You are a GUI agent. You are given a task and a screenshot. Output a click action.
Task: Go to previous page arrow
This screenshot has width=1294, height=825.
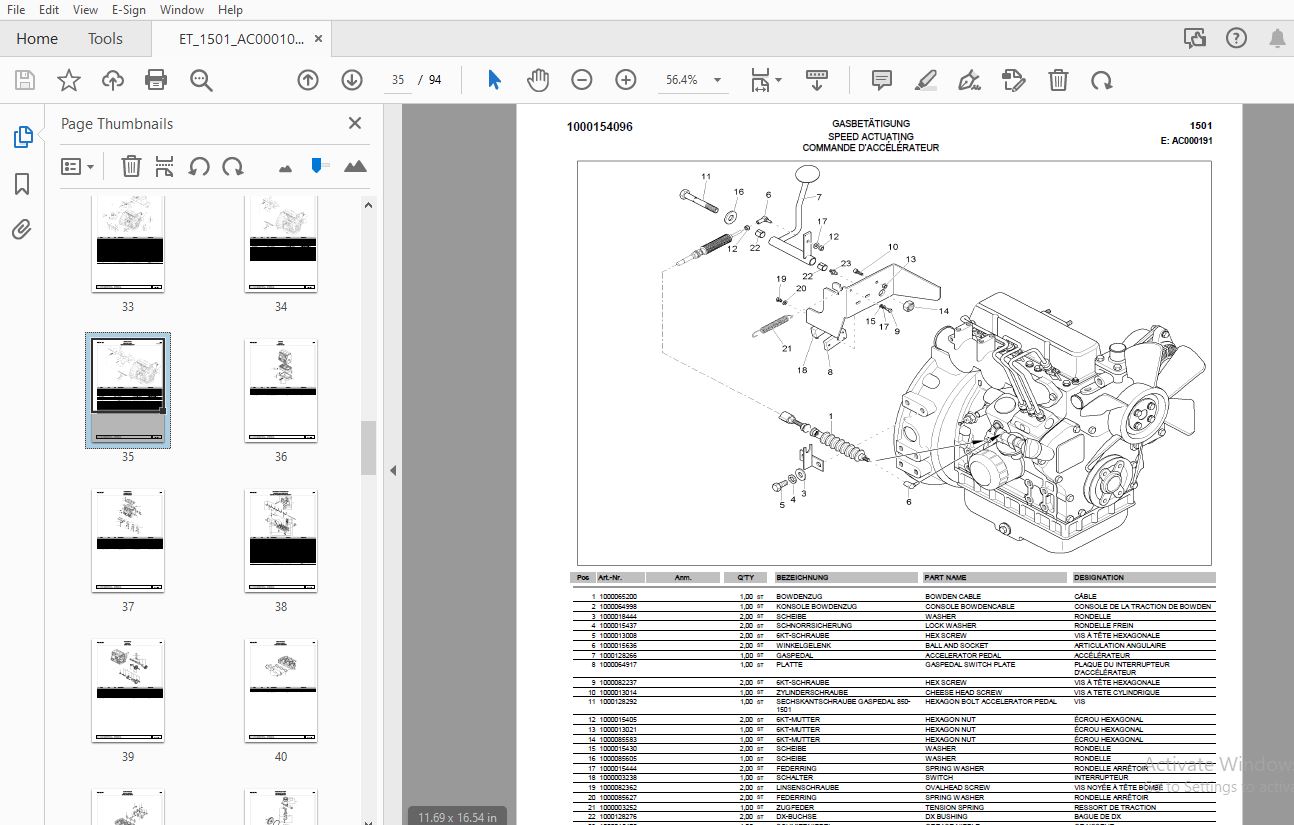click(x=308, y=80)
